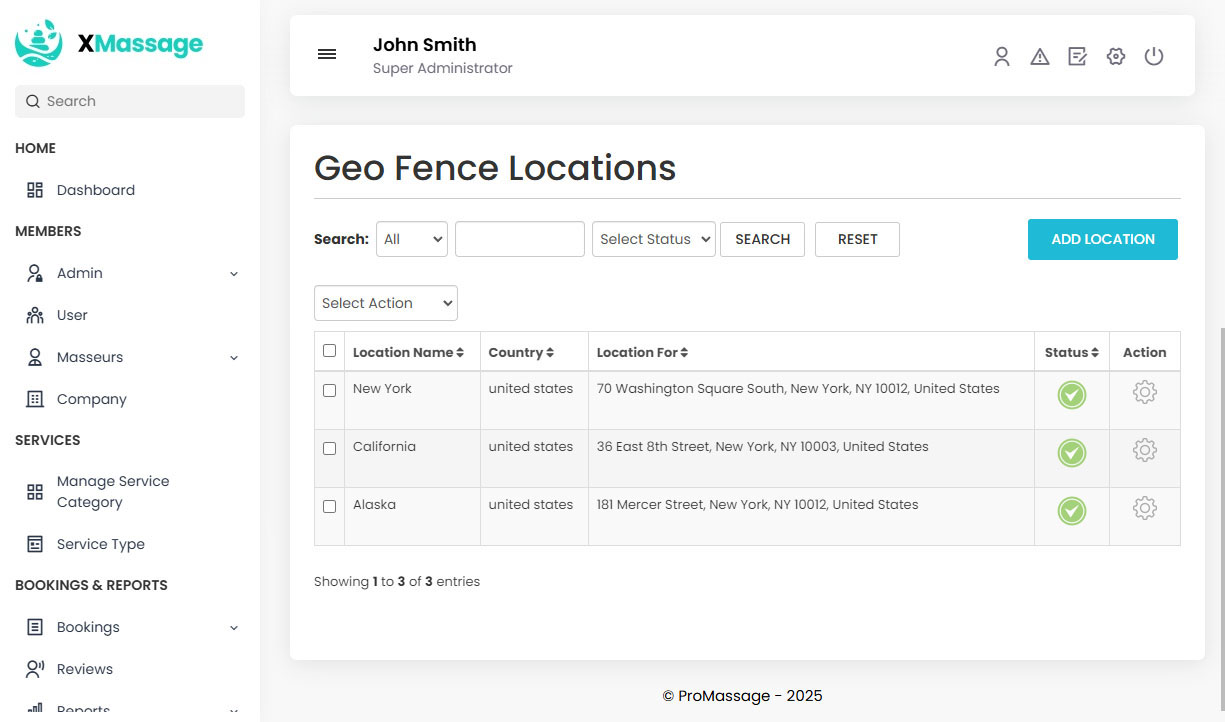The height and width of the screenshot is (722, 1225).
Task: Click the header settings gear icon
Action: click(x=1116, y=57)
